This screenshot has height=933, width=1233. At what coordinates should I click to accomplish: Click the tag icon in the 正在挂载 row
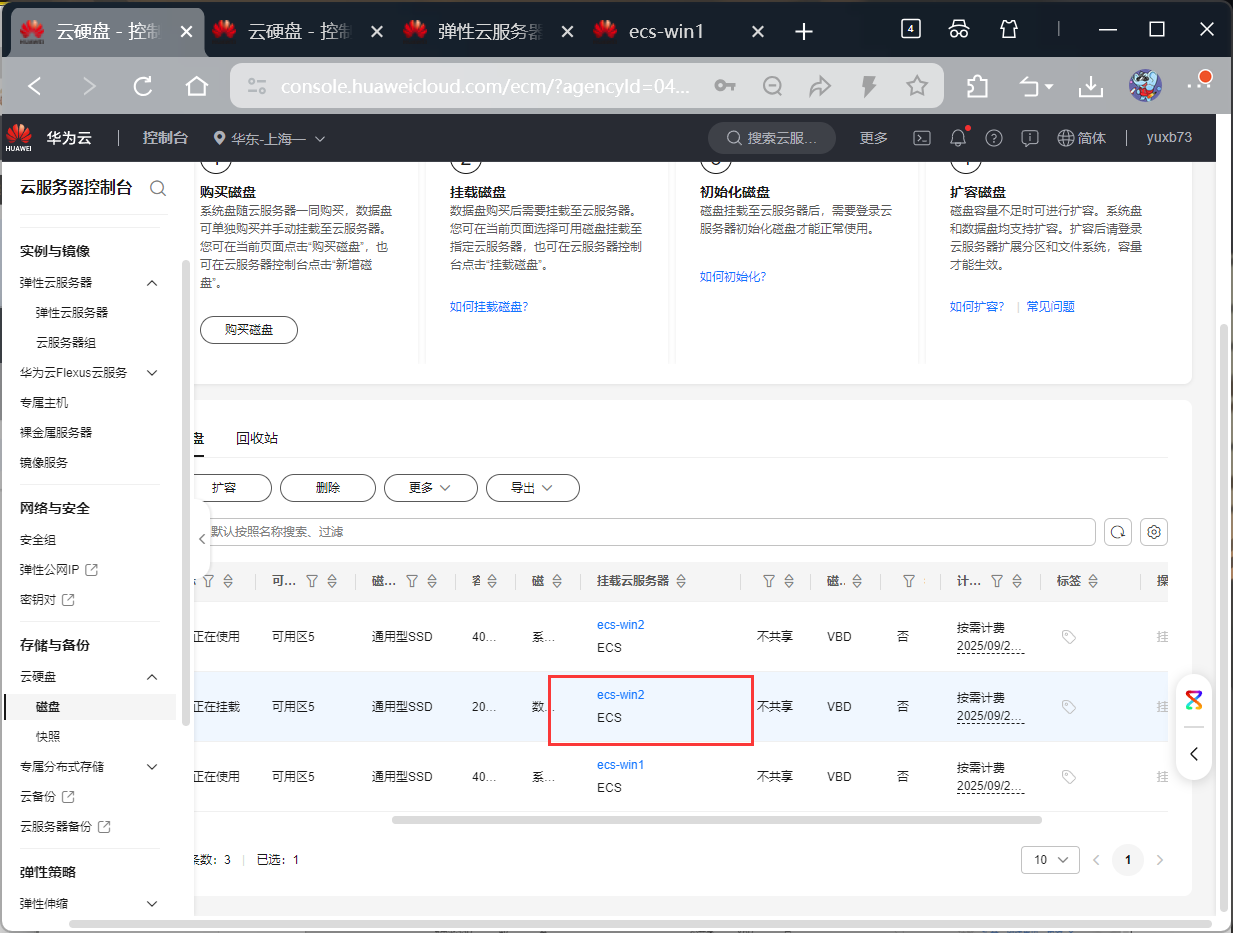pos(1068,707)
